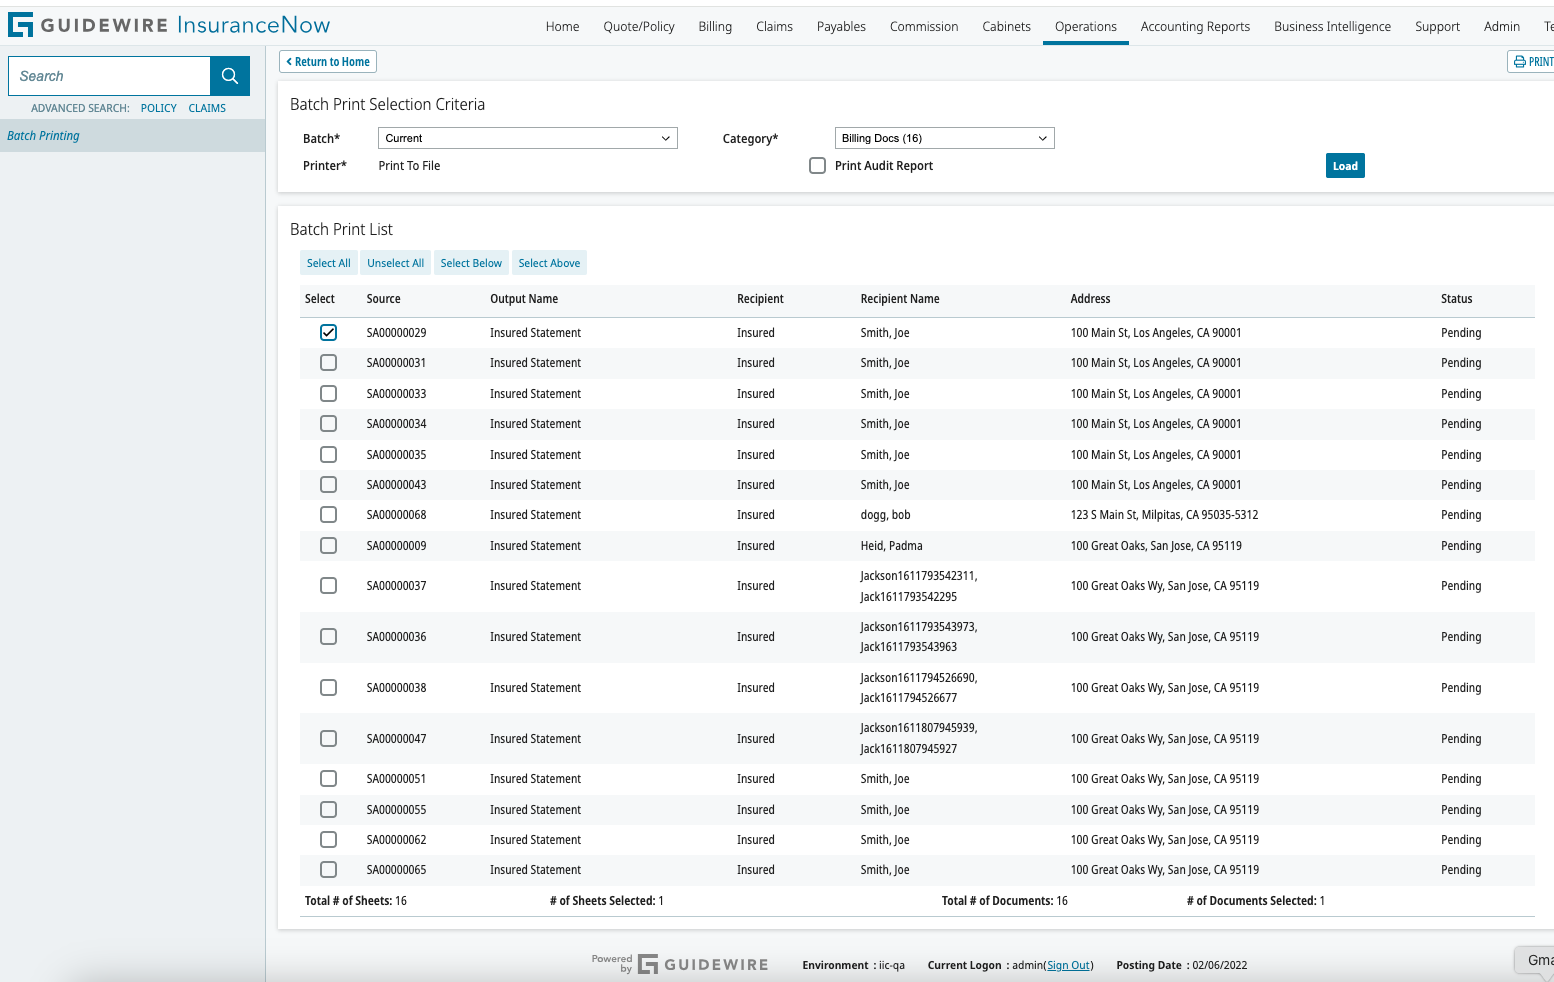Click the Unselect All button
This screenshot has height=982, width=1554.
click(x=395, y=263)
